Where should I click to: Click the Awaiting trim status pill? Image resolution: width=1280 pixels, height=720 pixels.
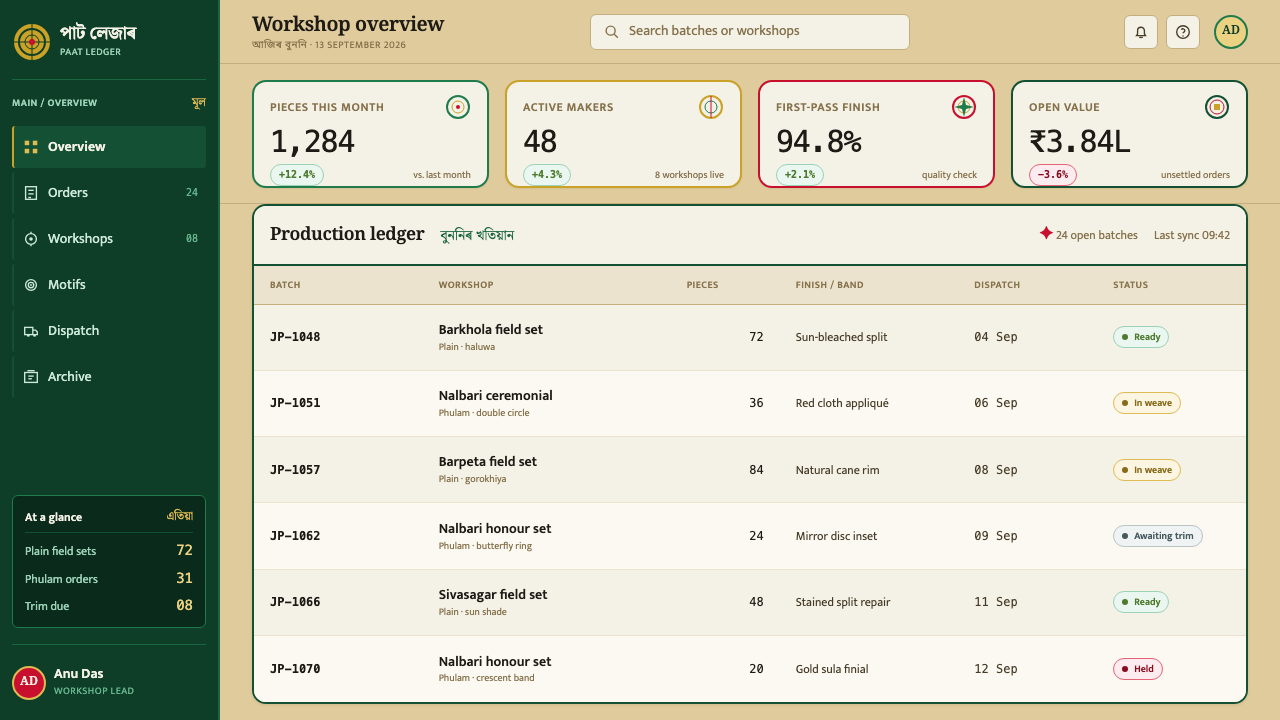[1158, 536]
